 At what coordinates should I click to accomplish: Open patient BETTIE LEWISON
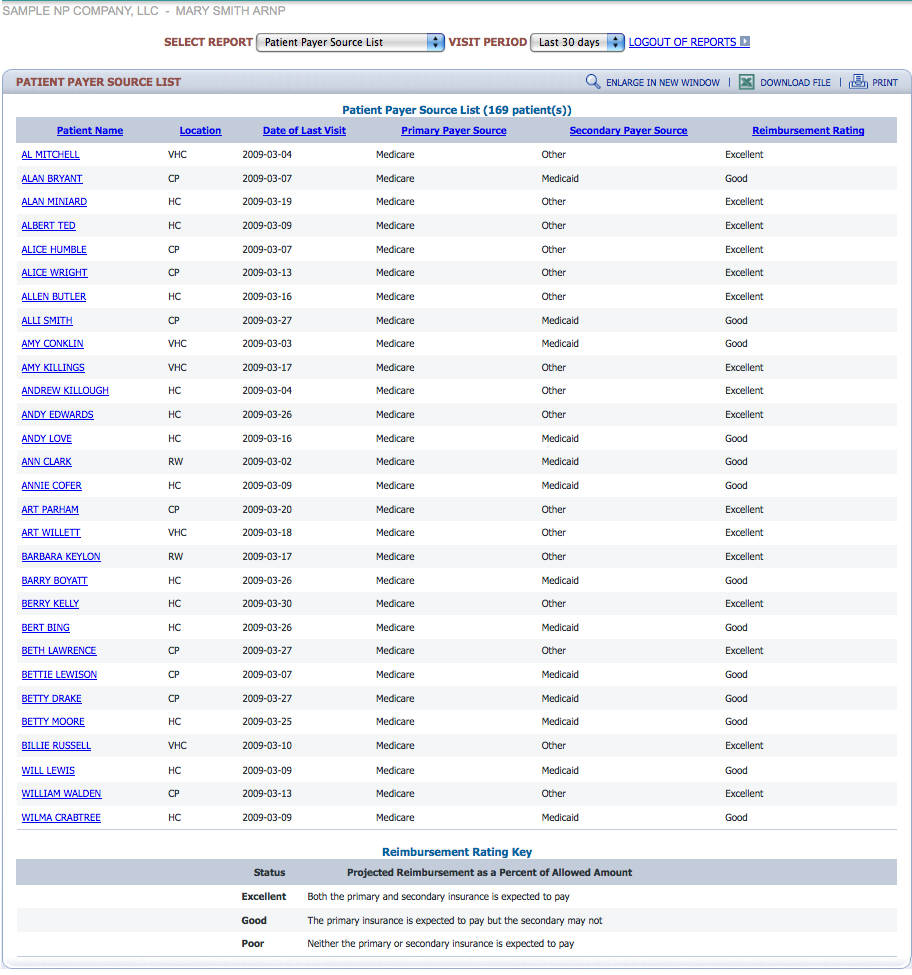pyautogui.click(x=59, y=675)
